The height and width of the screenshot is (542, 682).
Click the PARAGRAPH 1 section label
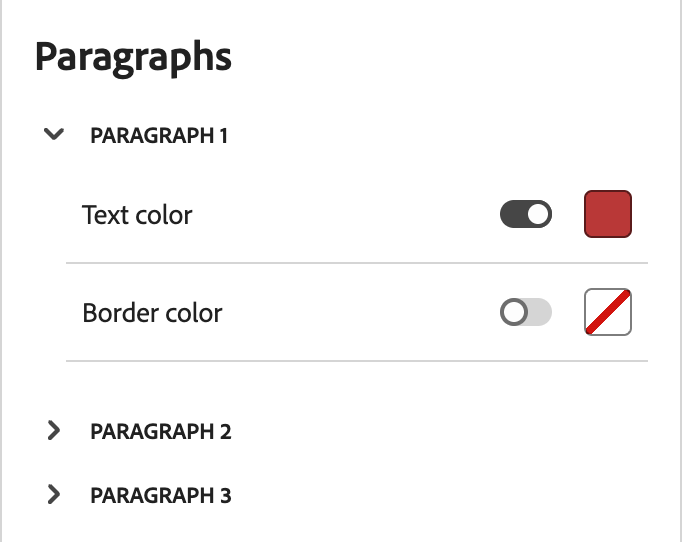pyautogui.click(x=159, y=136)
